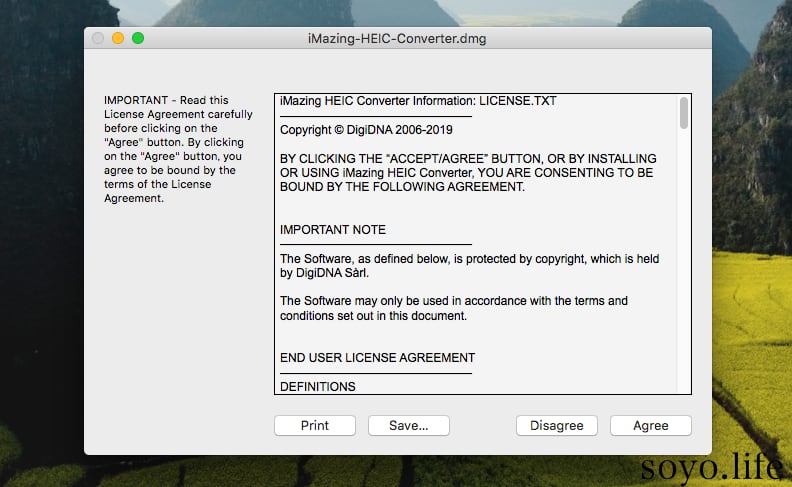Click the license text scrollbar thumb
The width and height of the screenshot is (792, 487).
pos(684,113)
